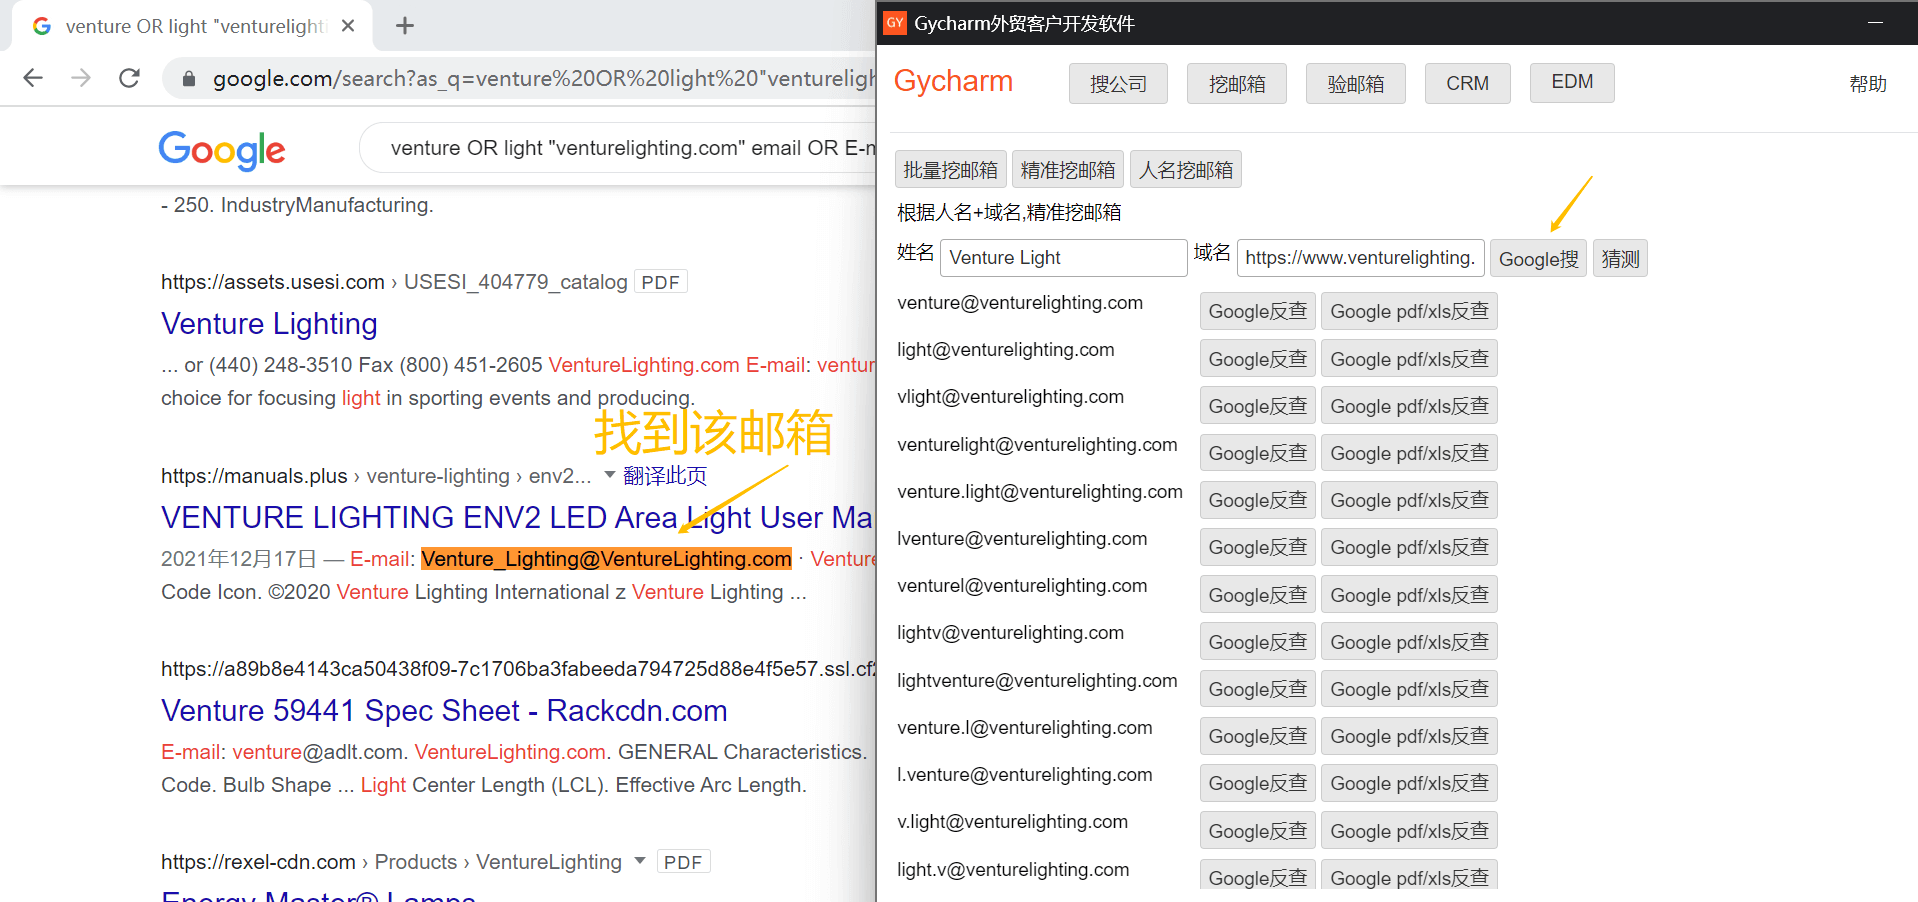Click Google反查 for light@venturelighting.com
1918x902 pixels.
point(1258,359)
